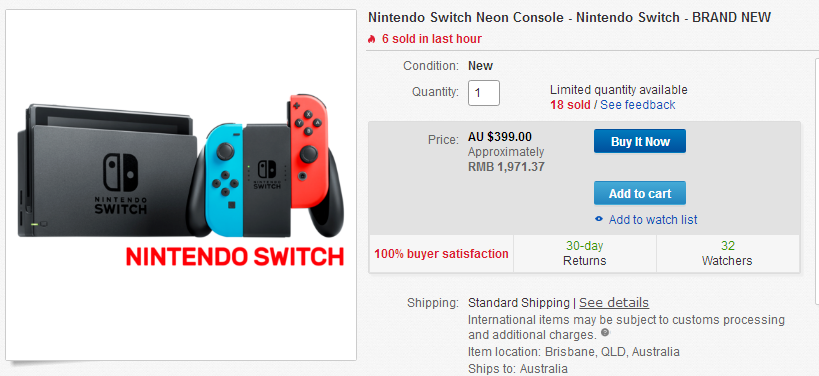This screenshot has height=376, width=819.
Task: Click the red NINTENDO SWITCH logo text
Action: [235, 257]
